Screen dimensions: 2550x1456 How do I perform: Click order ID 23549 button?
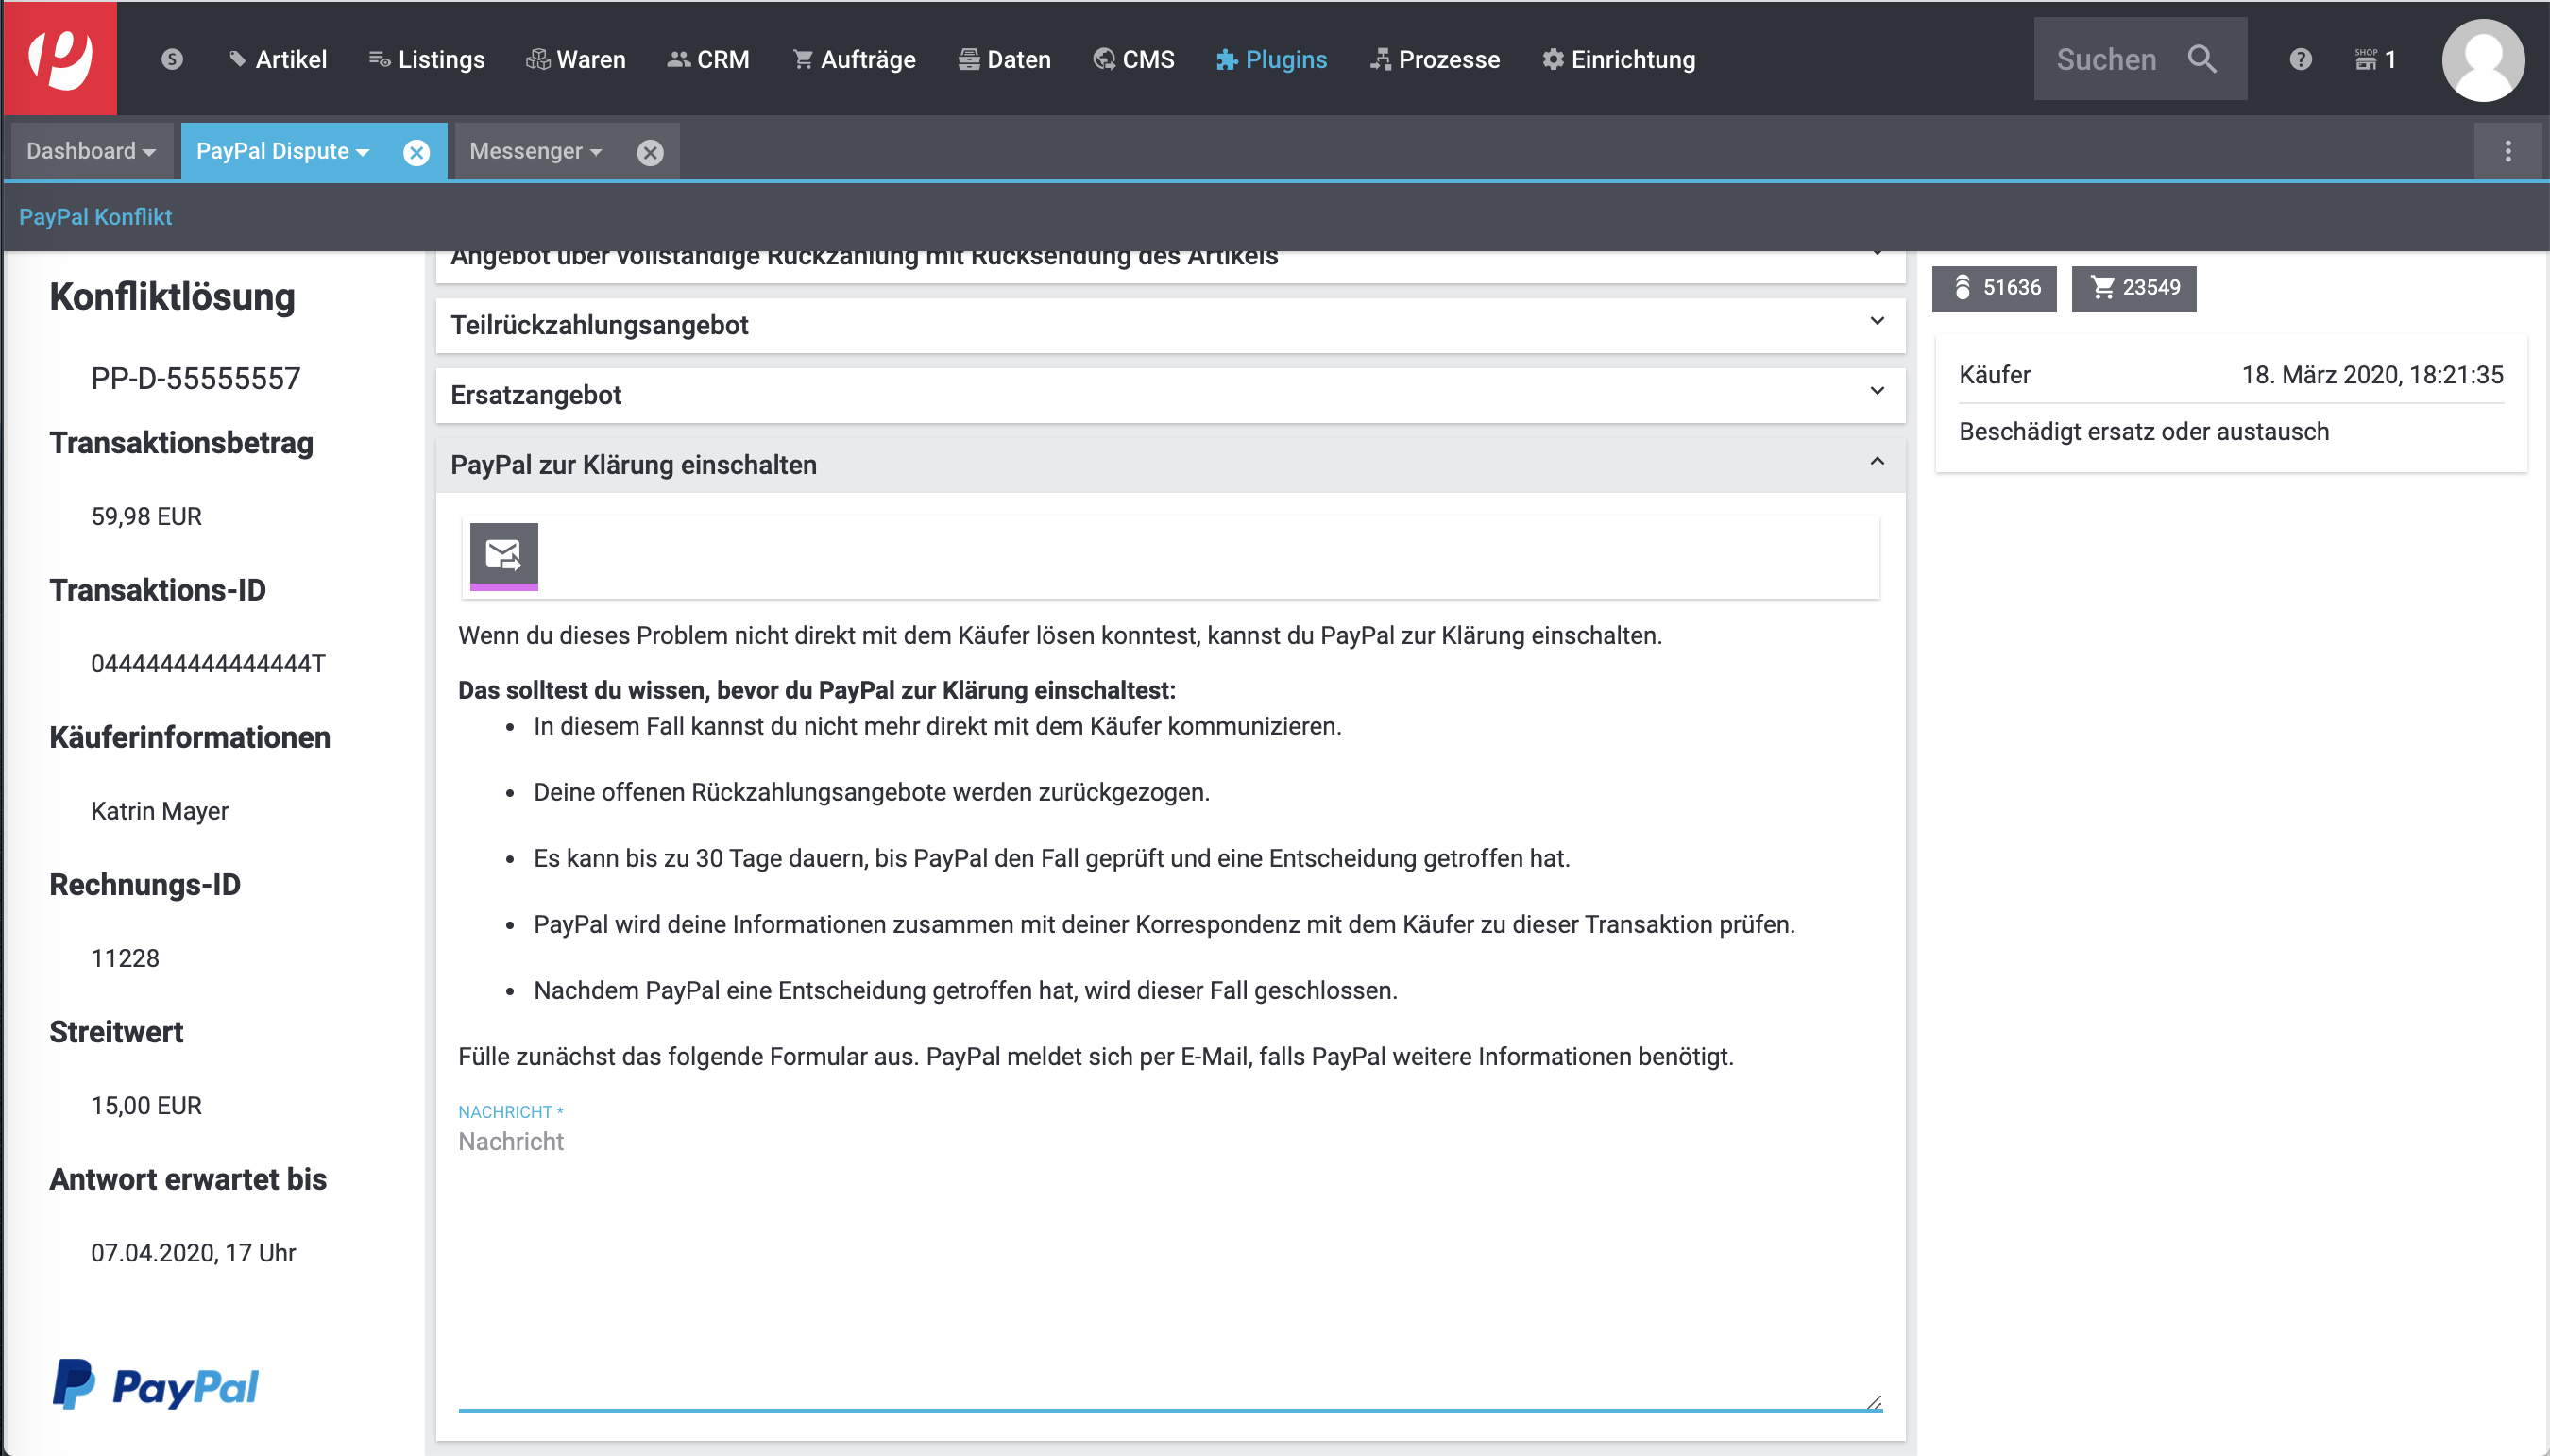point(2133,288)
